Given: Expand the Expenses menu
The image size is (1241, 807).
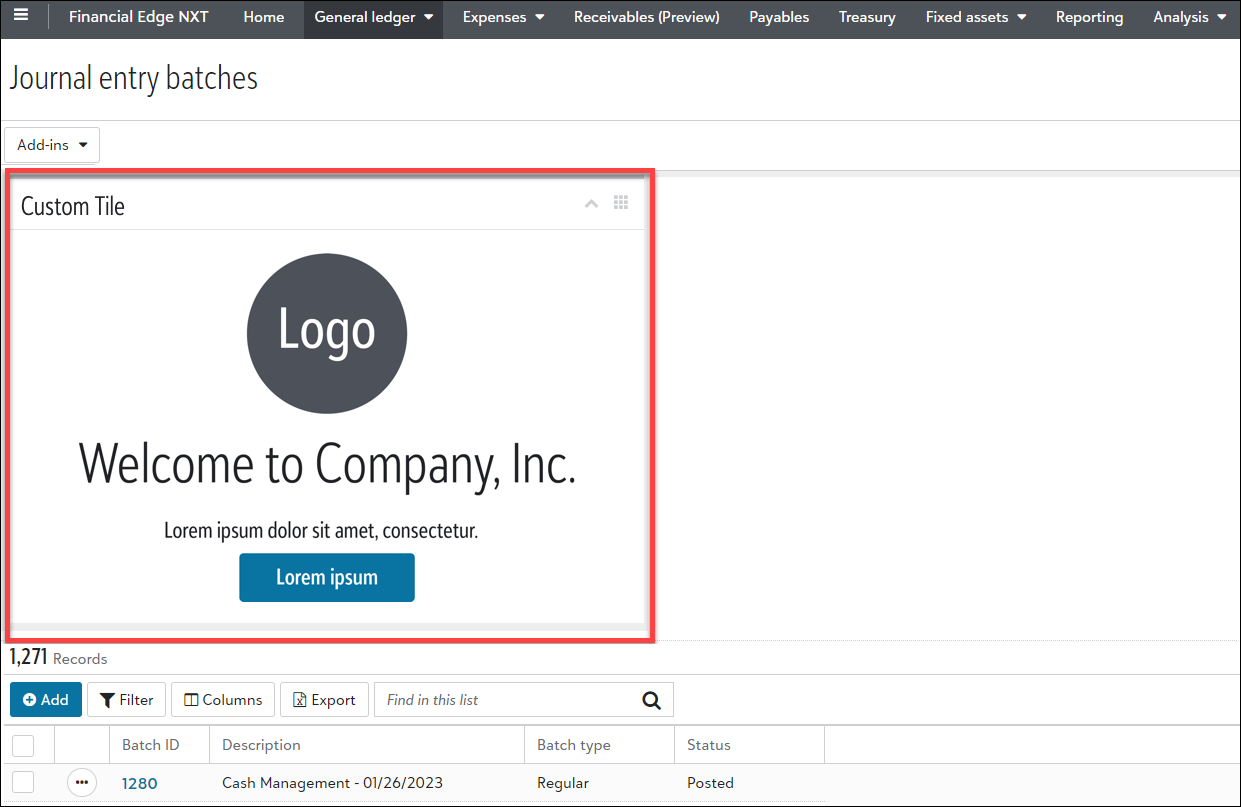Looking at the screenshot, I should tap(503, 17).
